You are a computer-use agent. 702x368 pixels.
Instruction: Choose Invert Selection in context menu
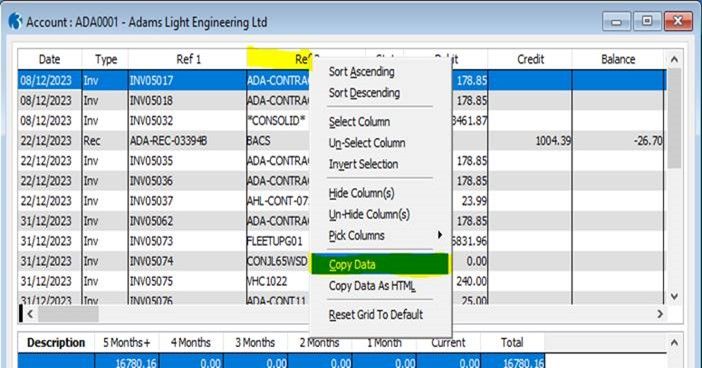tap(363, 164)
